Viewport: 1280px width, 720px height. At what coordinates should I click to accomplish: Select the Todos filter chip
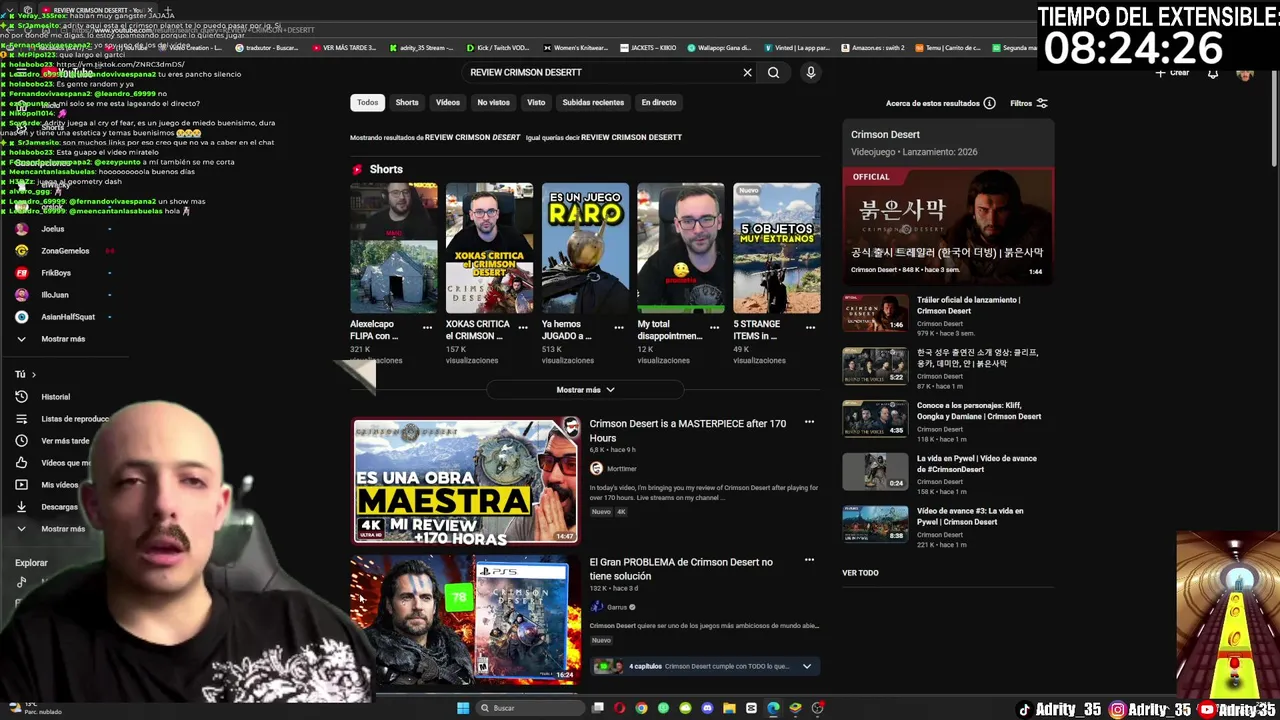367,102
